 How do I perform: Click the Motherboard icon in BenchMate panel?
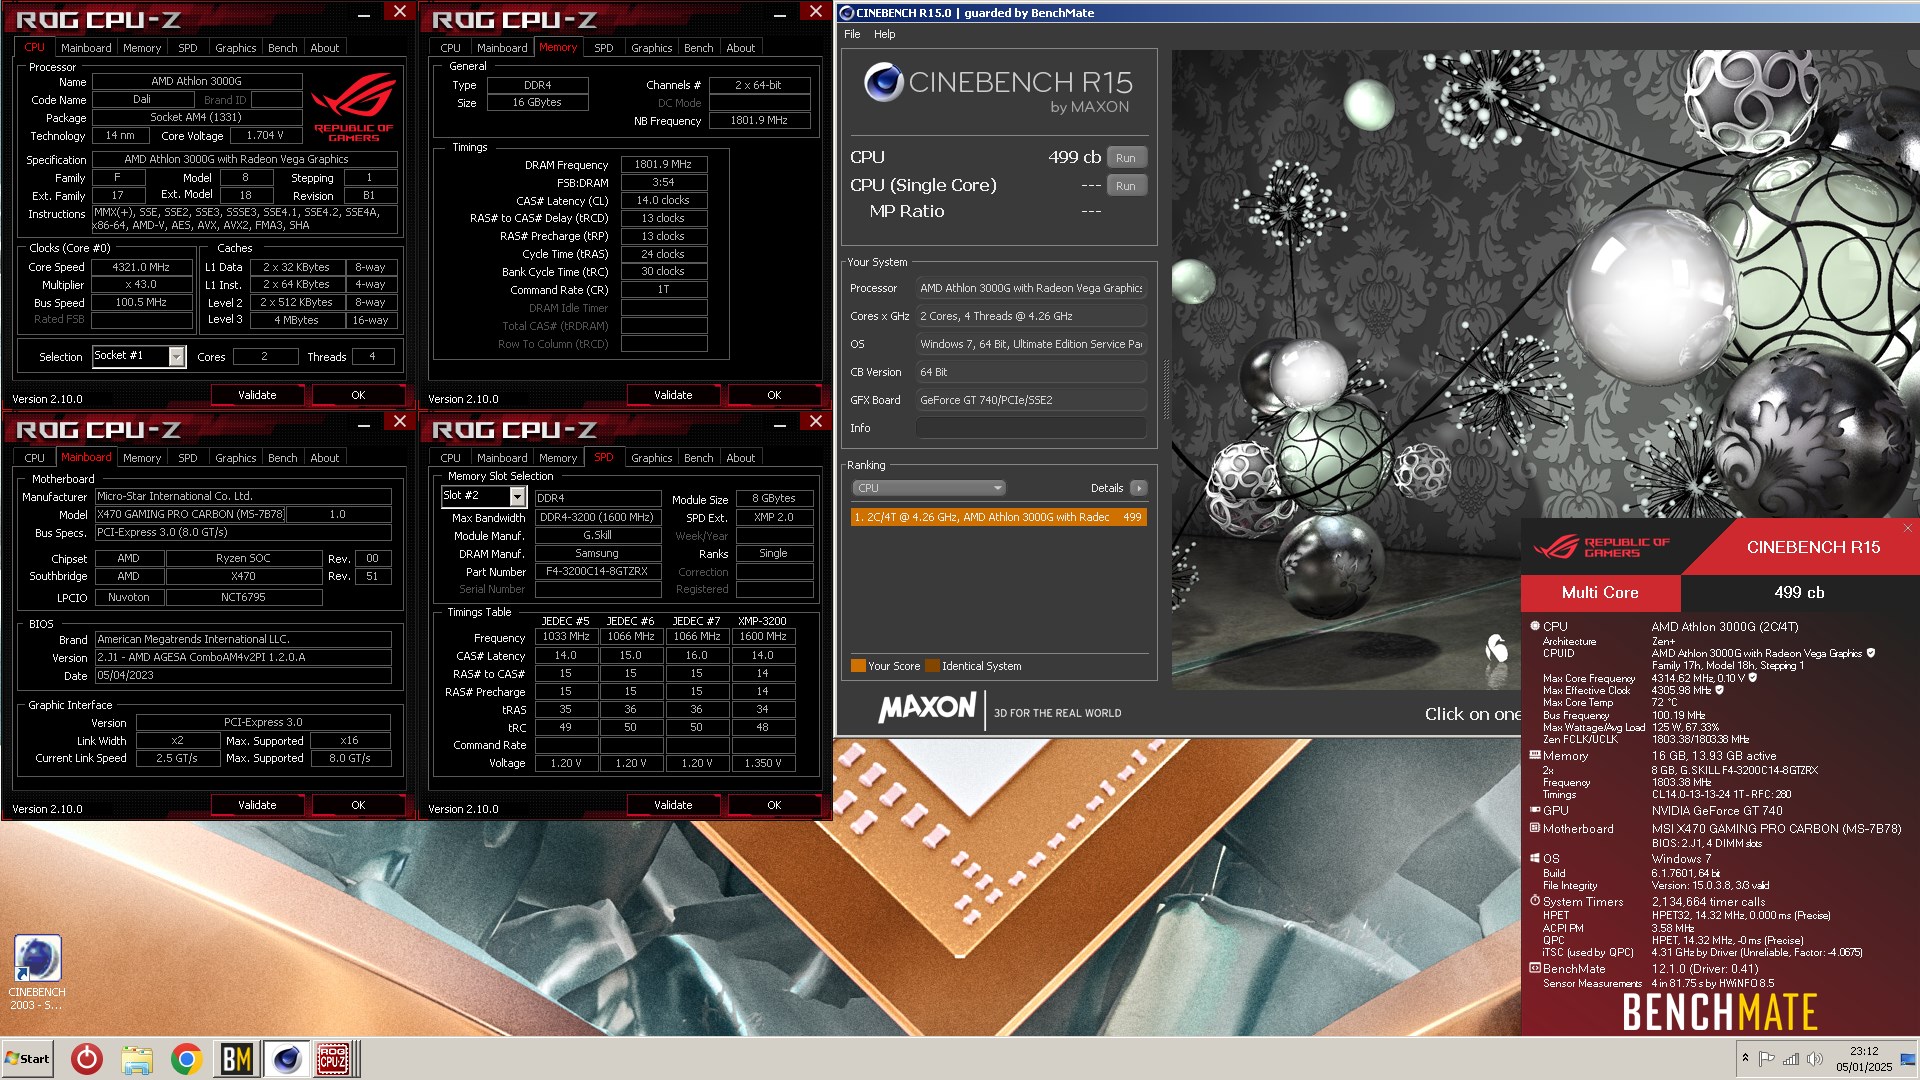point(1535,828)
